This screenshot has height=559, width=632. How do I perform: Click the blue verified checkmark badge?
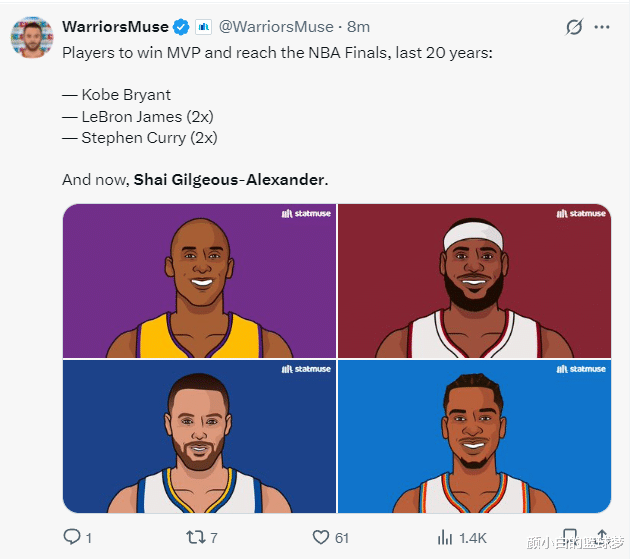point(181,27)
